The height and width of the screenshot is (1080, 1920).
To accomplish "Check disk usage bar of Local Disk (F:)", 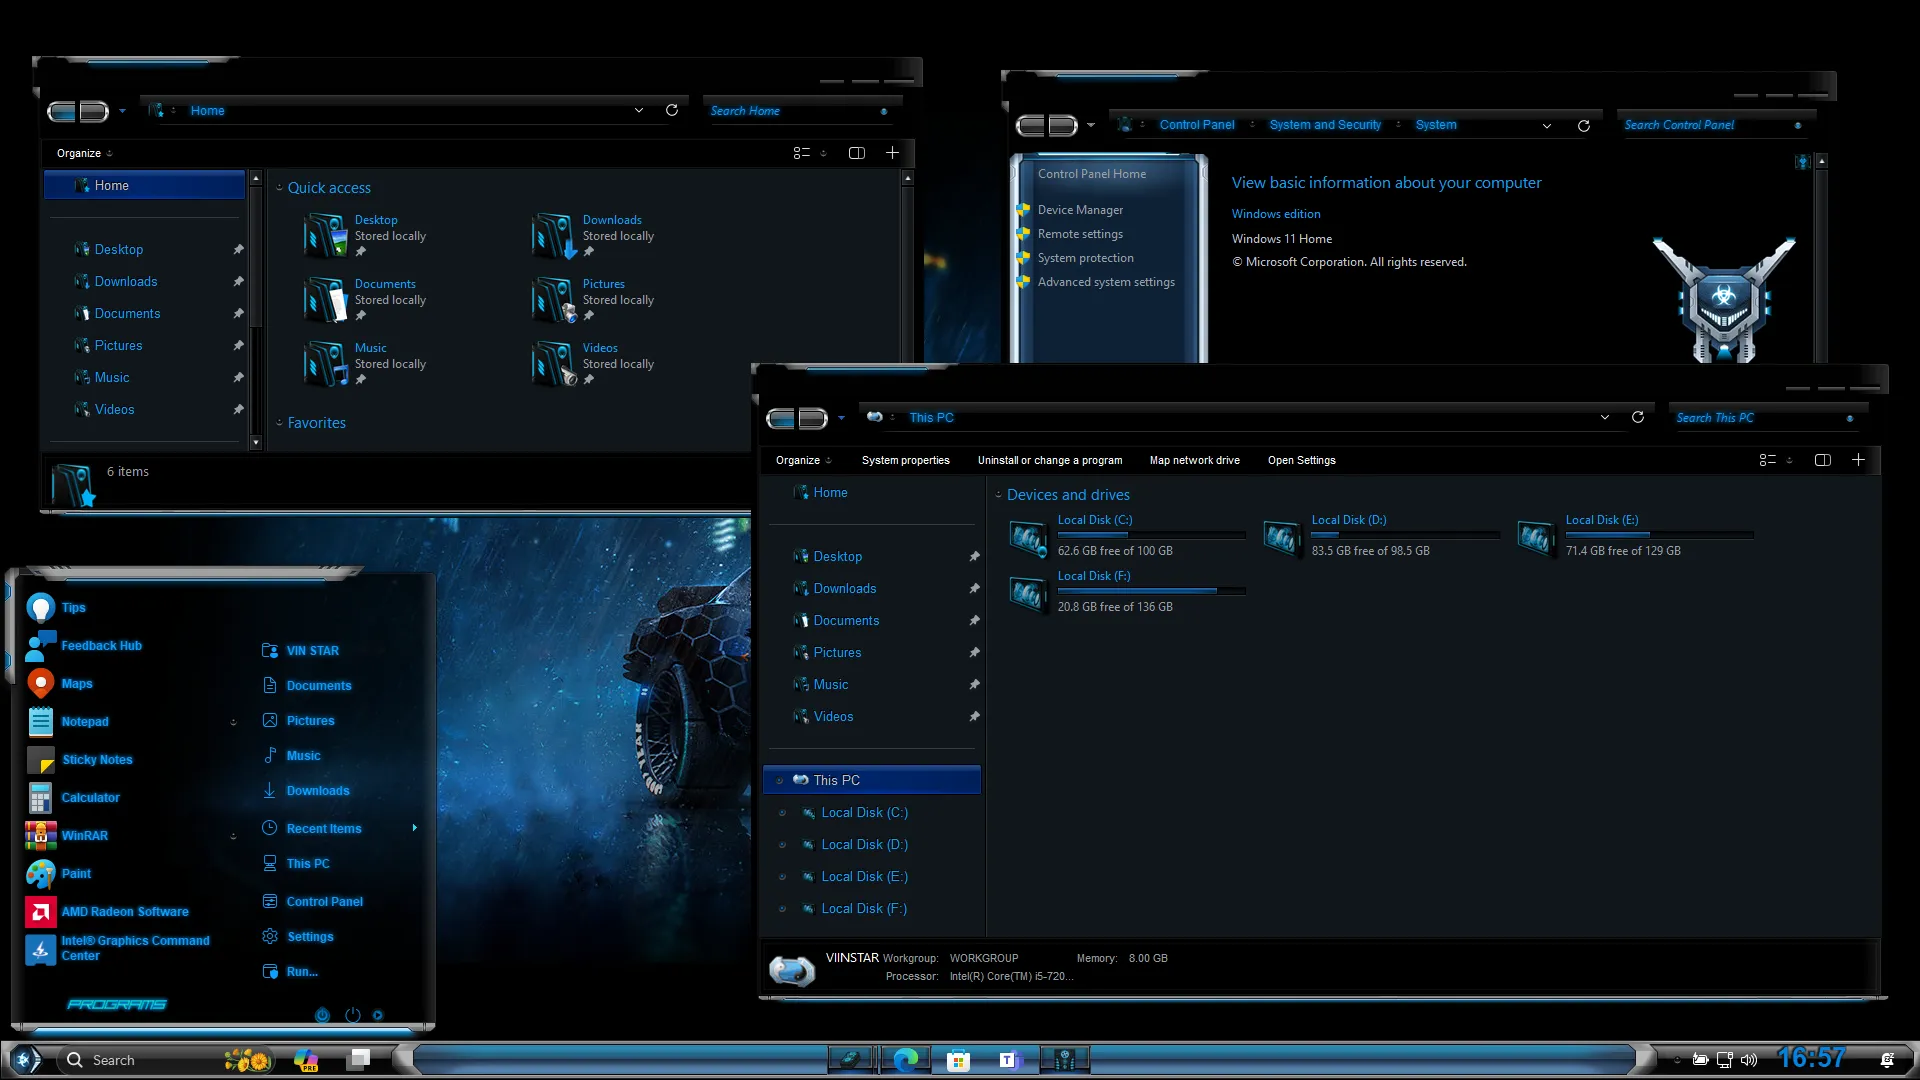I will [1148, 590].
